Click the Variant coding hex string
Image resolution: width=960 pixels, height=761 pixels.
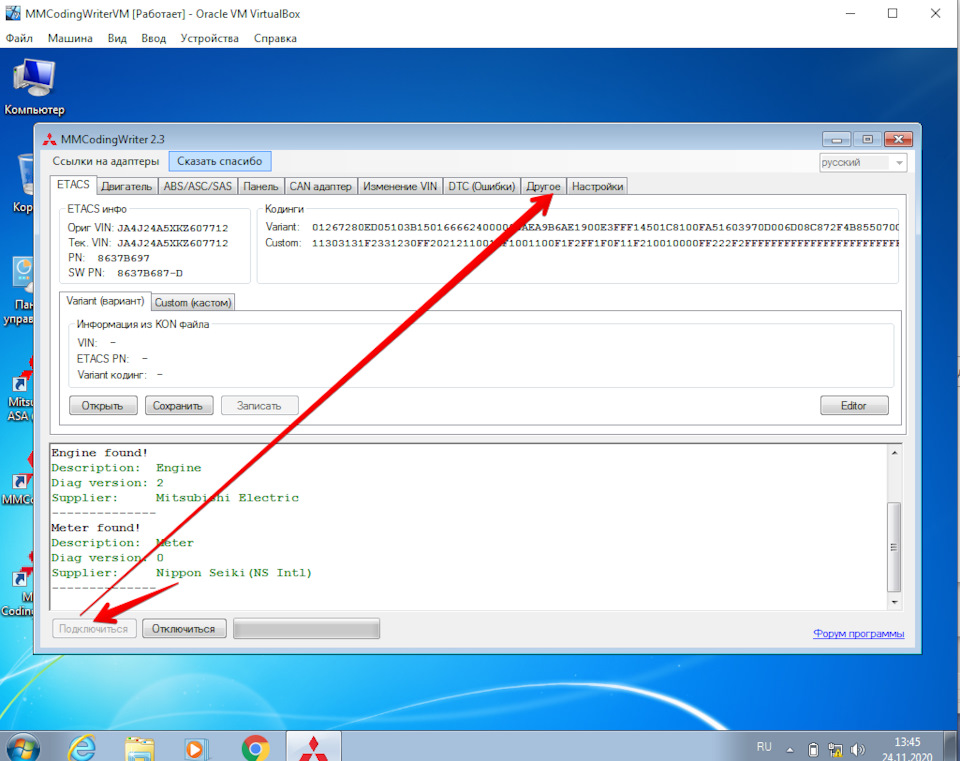pyautogui.click(x=605, y=227)
